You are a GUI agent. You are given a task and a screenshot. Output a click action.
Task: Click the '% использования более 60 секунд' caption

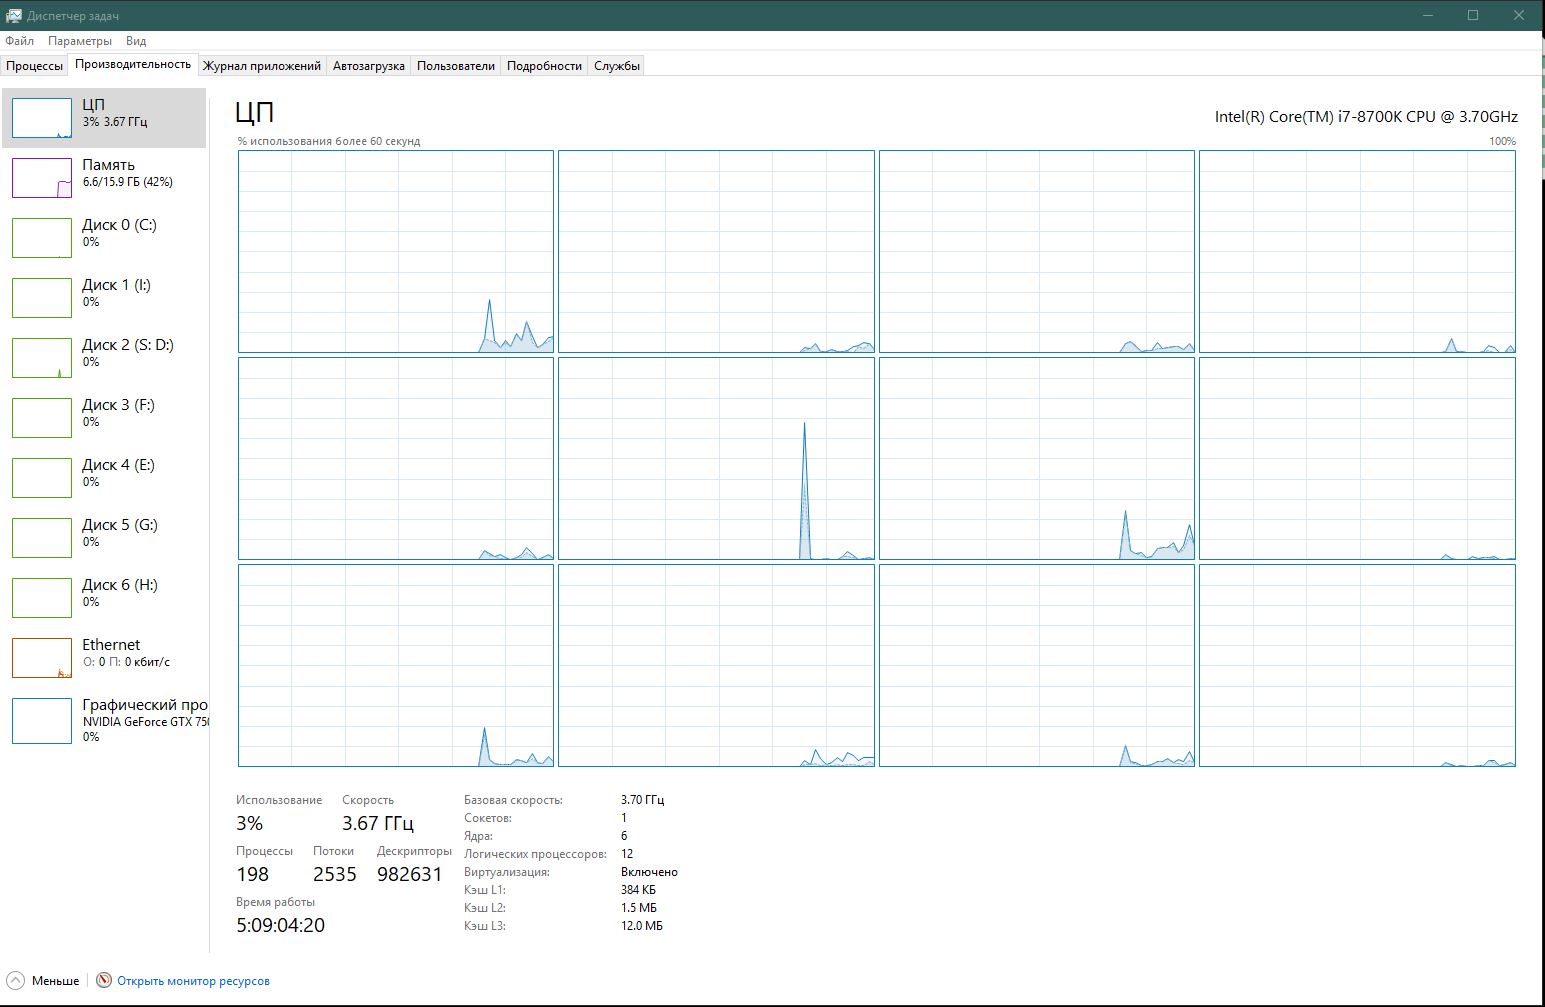[x=328, y=141]
